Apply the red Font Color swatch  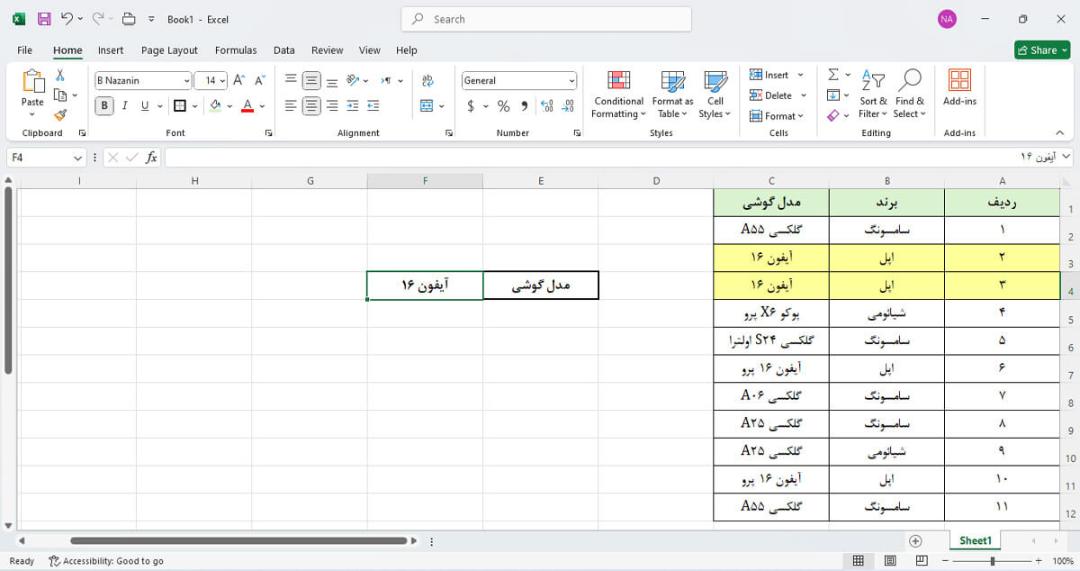(248, 105)
